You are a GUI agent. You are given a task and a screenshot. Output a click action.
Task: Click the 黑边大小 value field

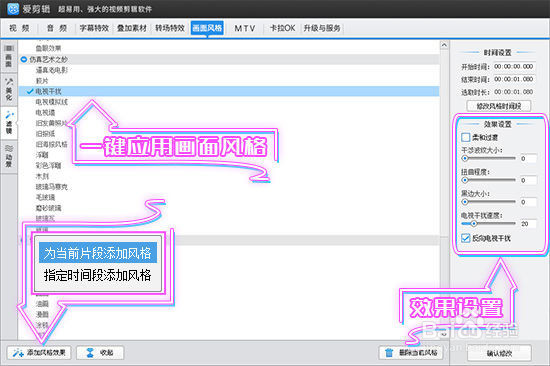pos(528,202)
